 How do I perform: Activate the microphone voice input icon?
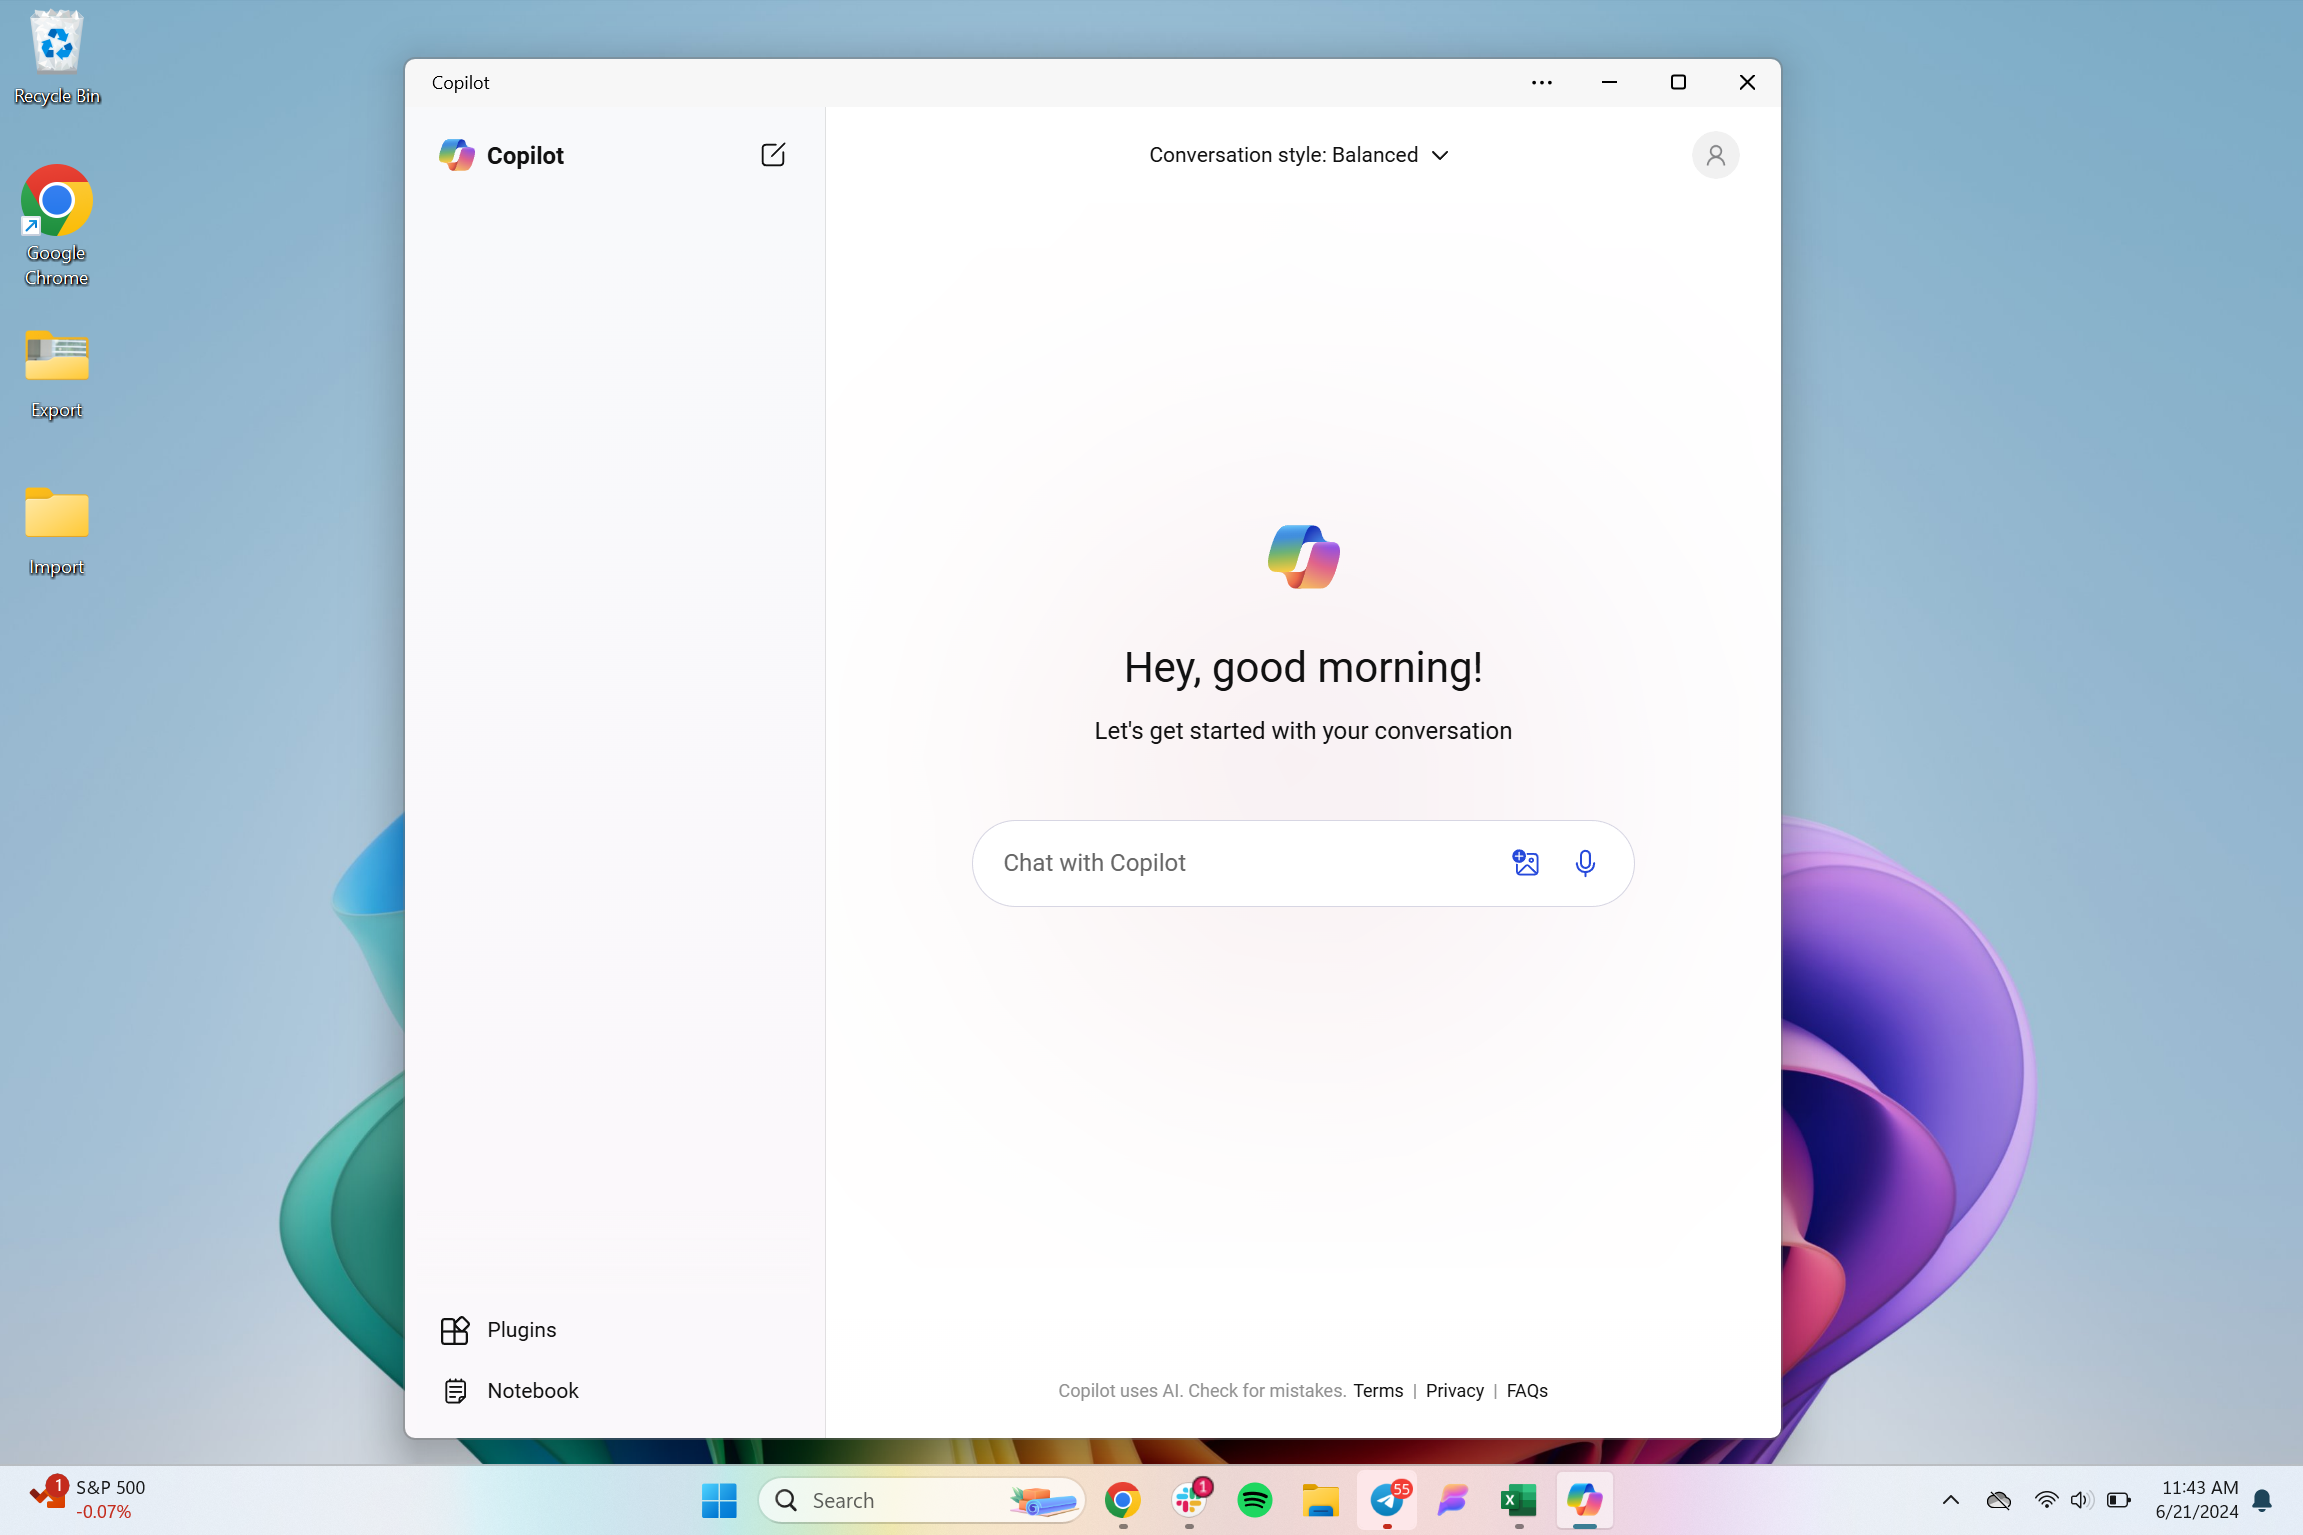click(x=1585, y=862)
